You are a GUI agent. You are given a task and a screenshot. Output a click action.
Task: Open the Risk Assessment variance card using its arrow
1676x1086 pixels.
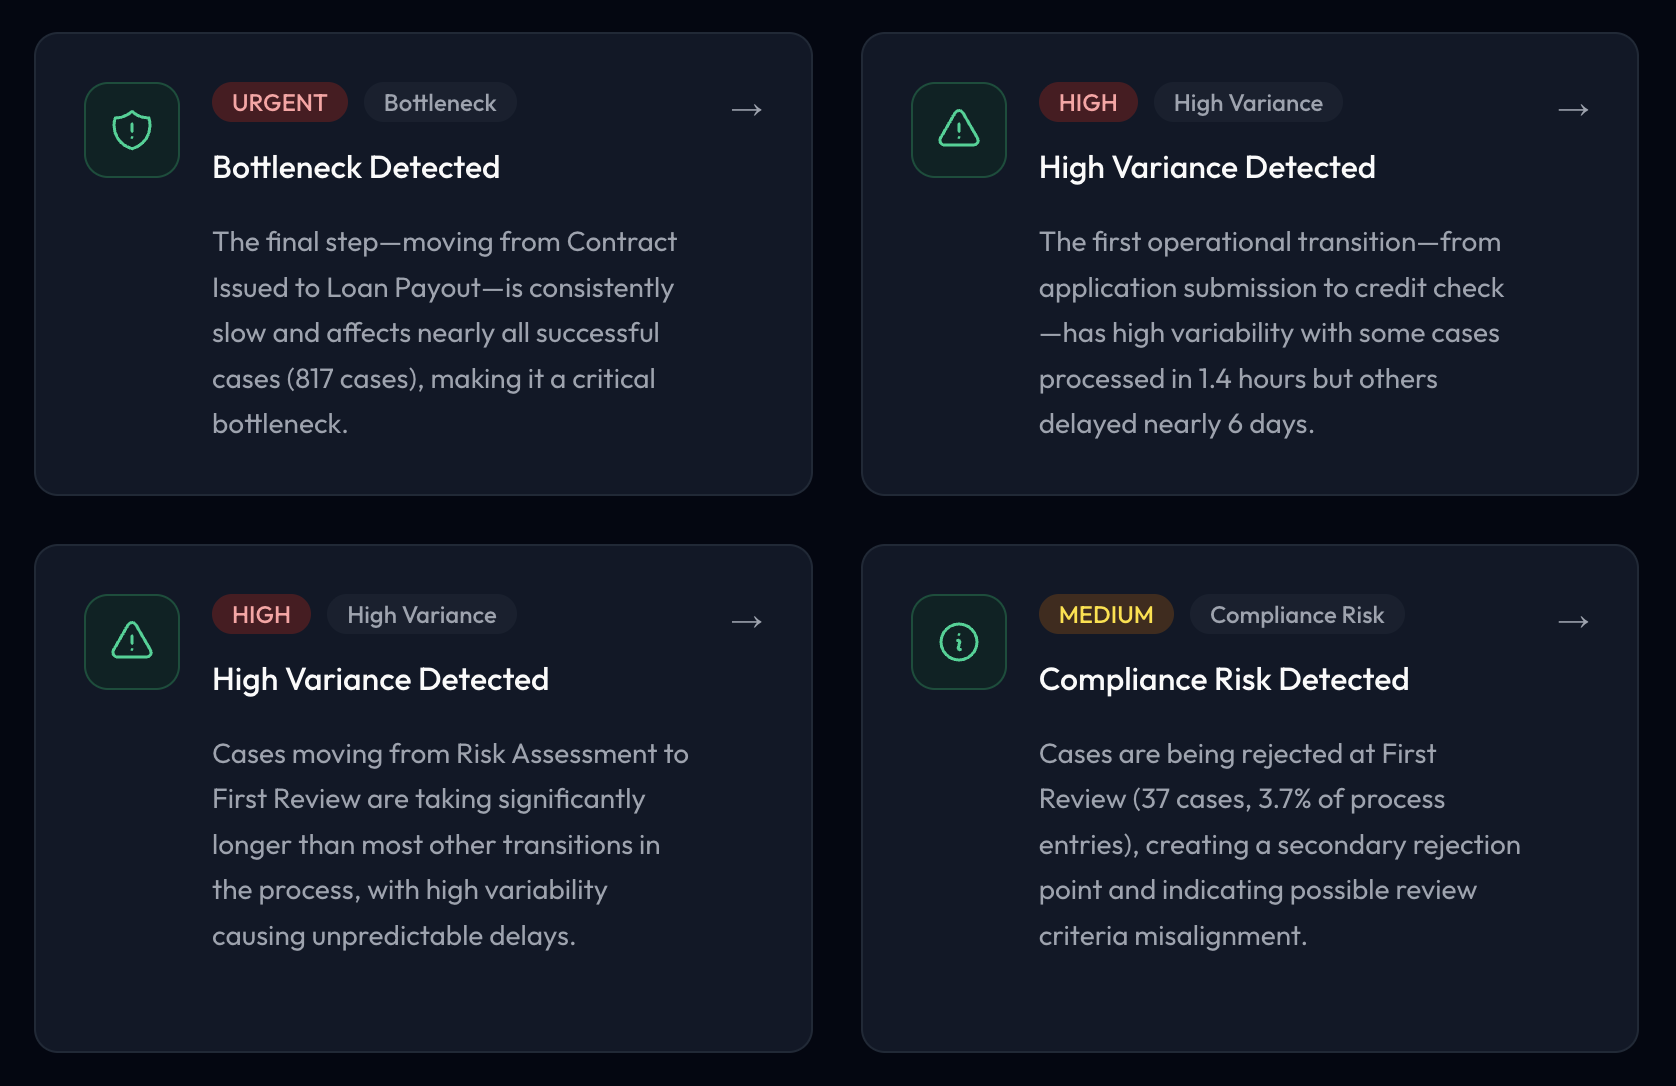[x=746, y=622]
